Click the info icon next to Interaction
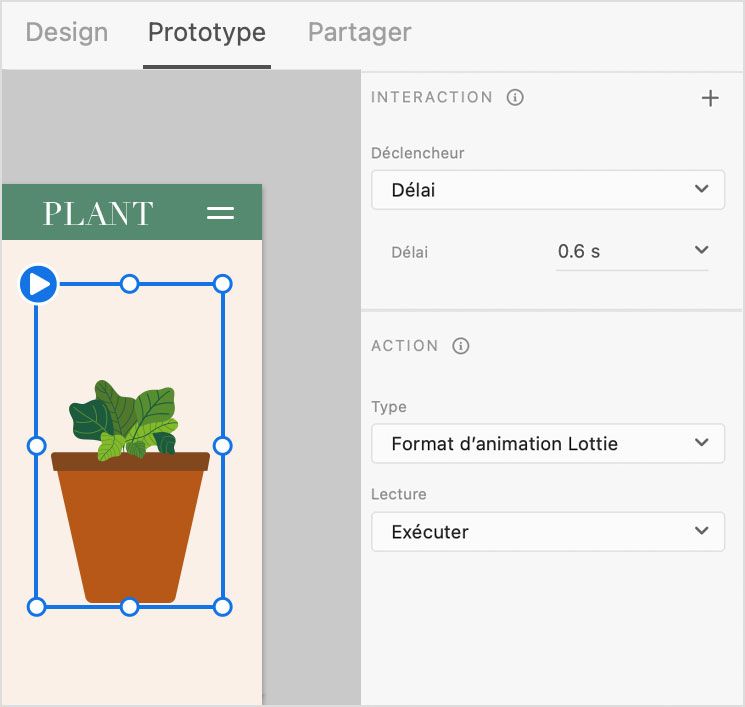Screen dimensions: 745x707 click(x=515, y=98)
